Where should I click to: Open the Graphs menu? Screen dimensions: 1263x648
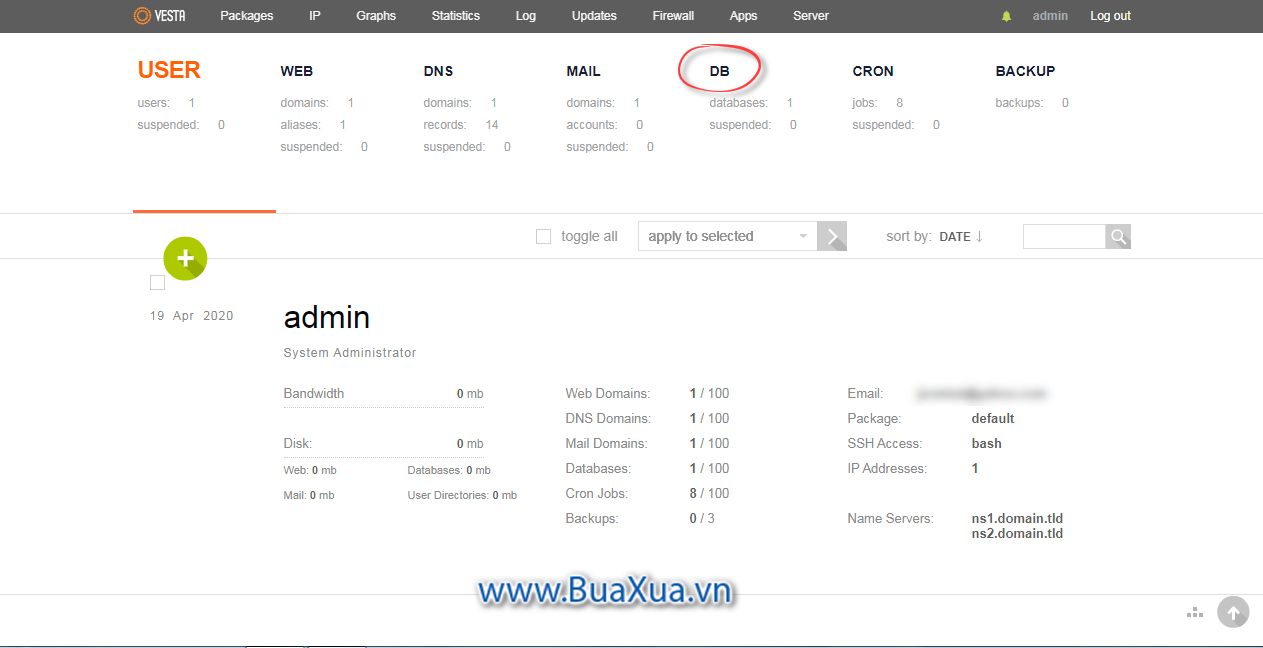point(376,16)
